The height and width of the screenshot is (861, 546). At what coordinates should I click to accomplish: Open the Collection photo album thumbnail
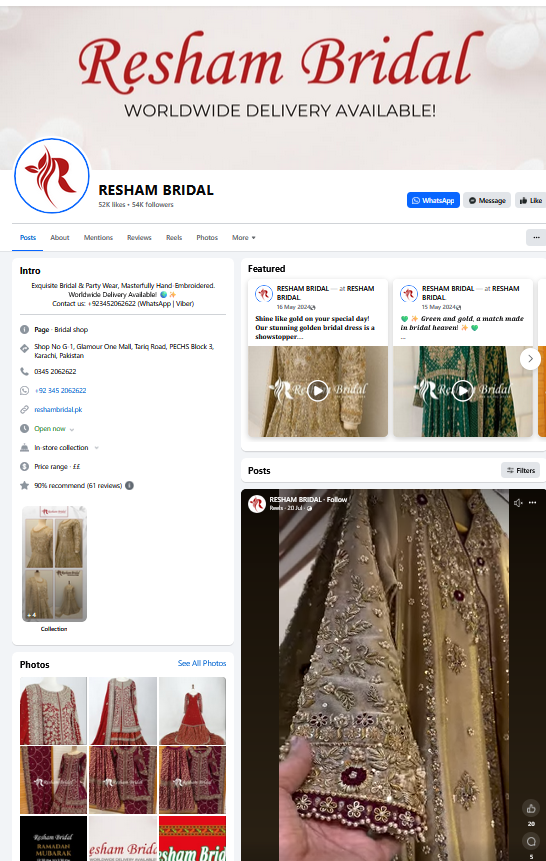point(54,564)
